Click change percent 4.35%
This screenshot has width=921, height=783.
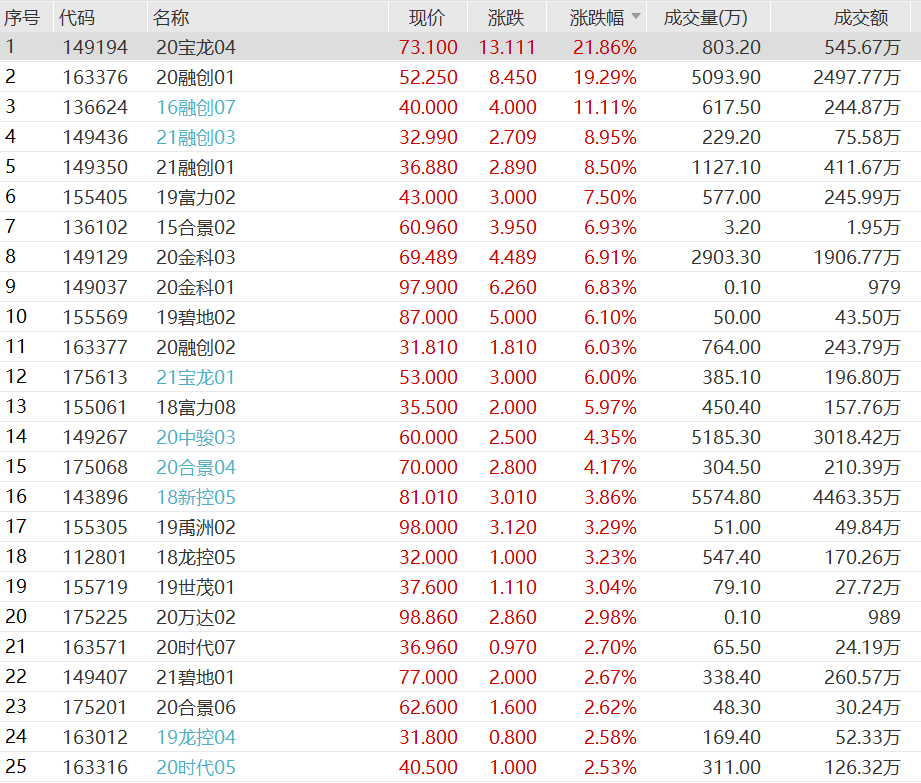(x=610, y=436)
